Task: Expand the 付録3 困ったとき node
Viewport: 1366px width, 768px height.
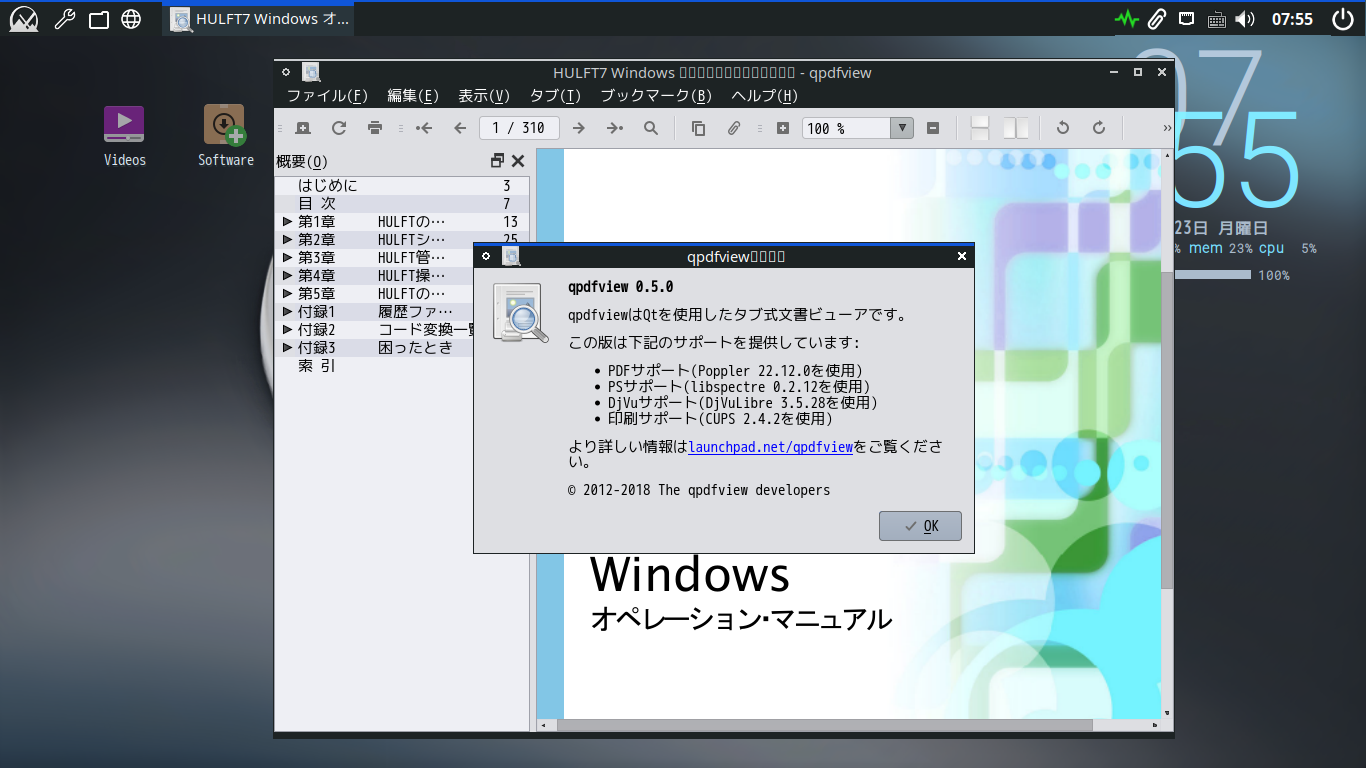Action: (x=287, y=348)
